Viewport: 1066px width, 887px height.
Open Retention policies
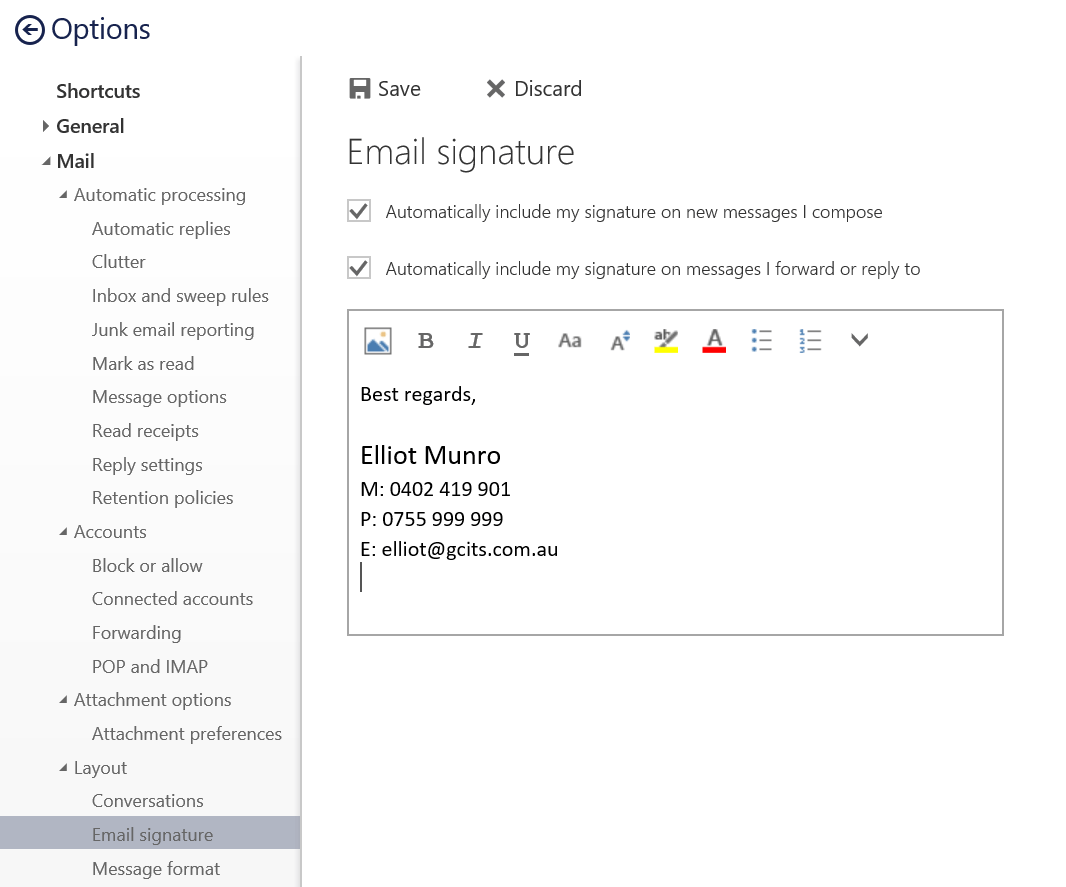pos(162,498)
